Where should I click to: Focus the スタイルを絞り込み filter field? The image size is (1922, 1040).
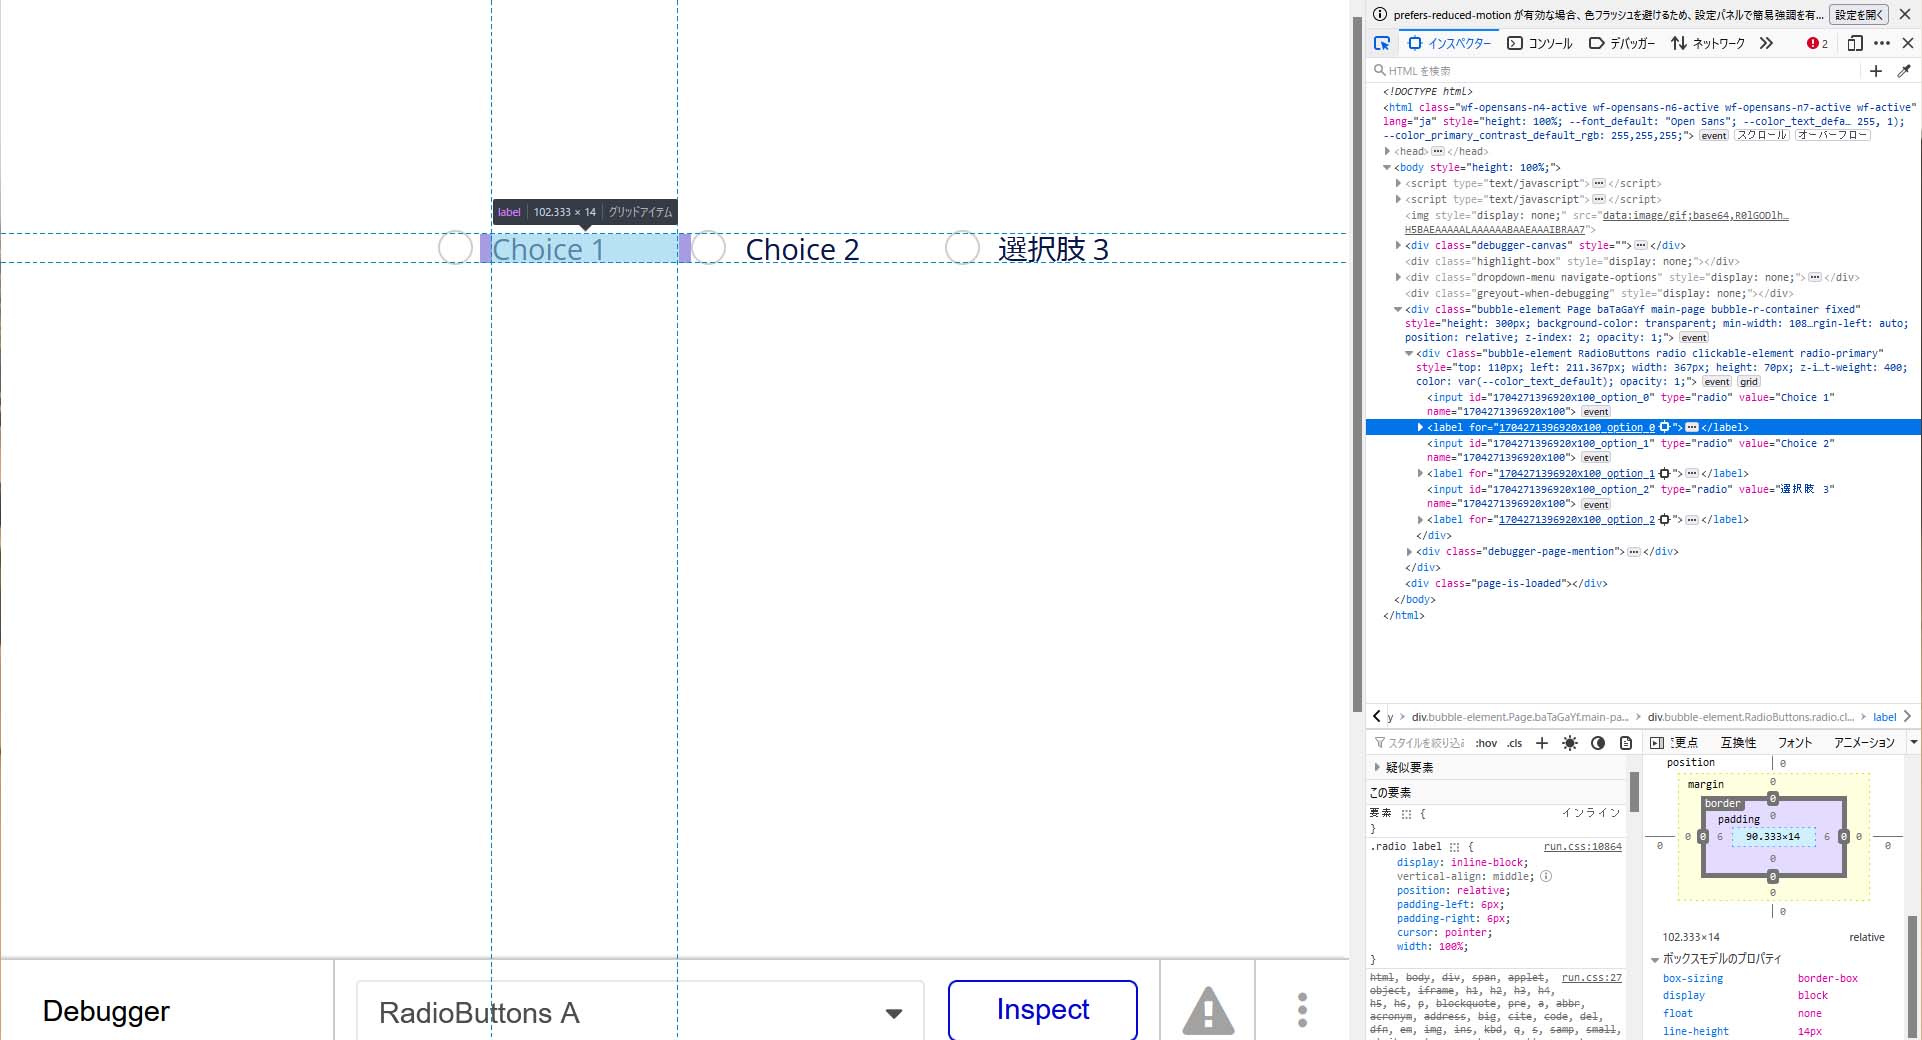pyautogui.click(x=1420, y=743)
